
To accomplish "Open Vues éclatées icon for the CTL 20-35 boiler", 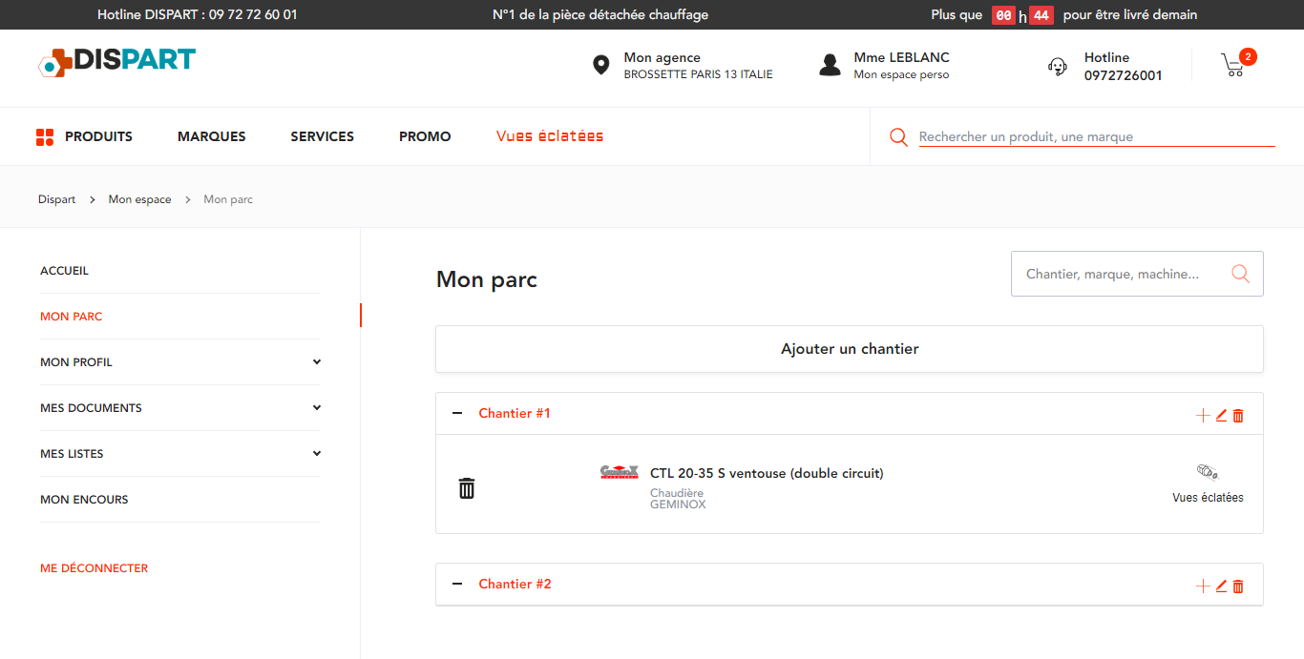I will (1208, 470).
